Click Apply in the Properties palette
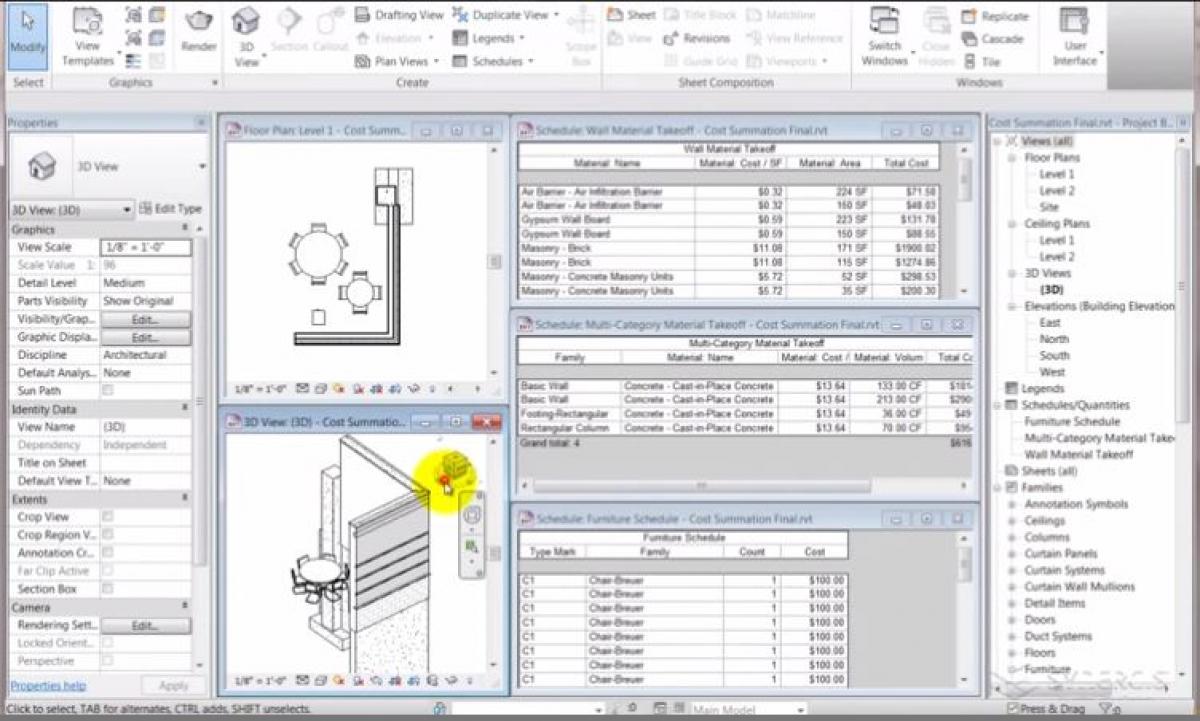Image resolution: width=1200 pixels, height=721 pixels. click(x=172, y=685)
